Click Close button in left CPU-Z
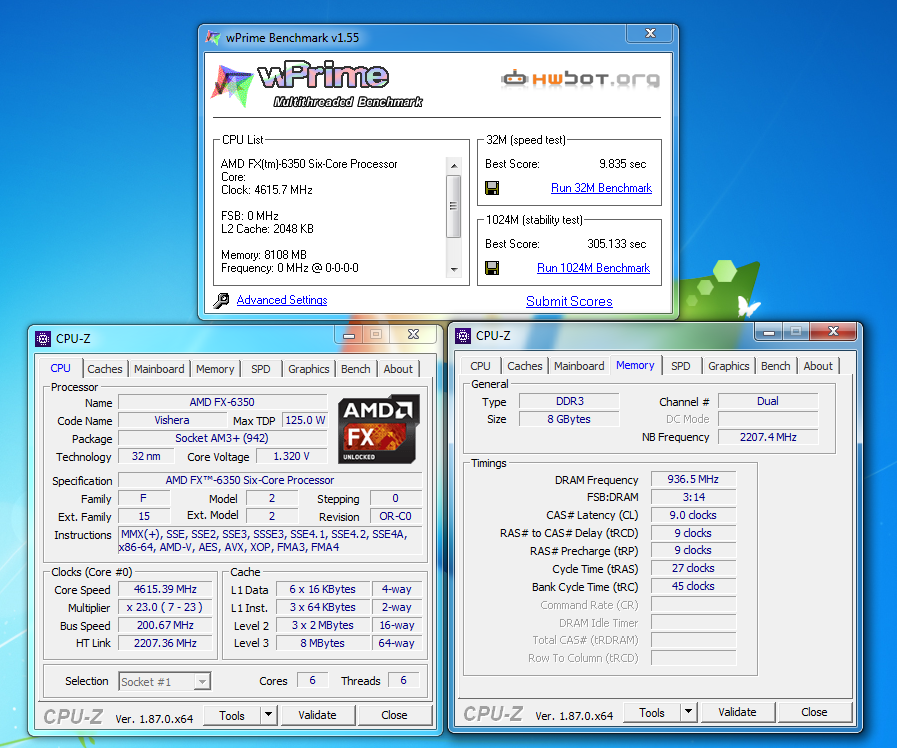 (394, 715)
